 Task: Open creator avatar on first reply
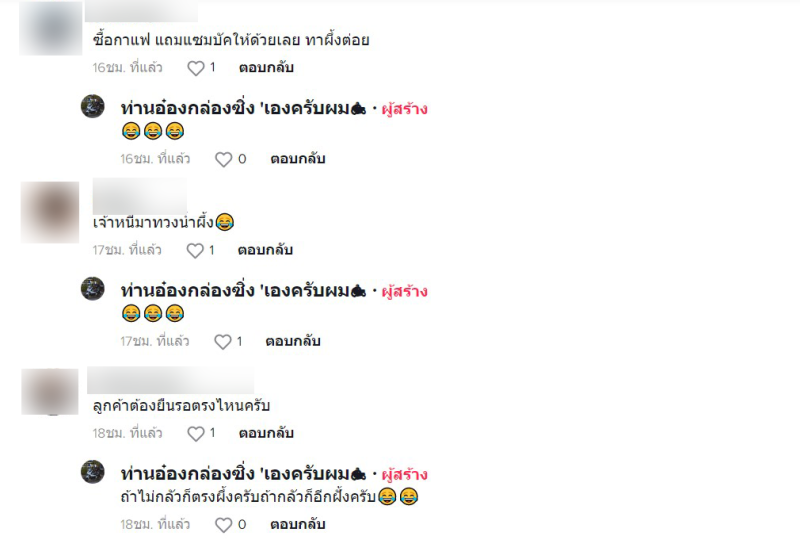[x=93, y=106]
